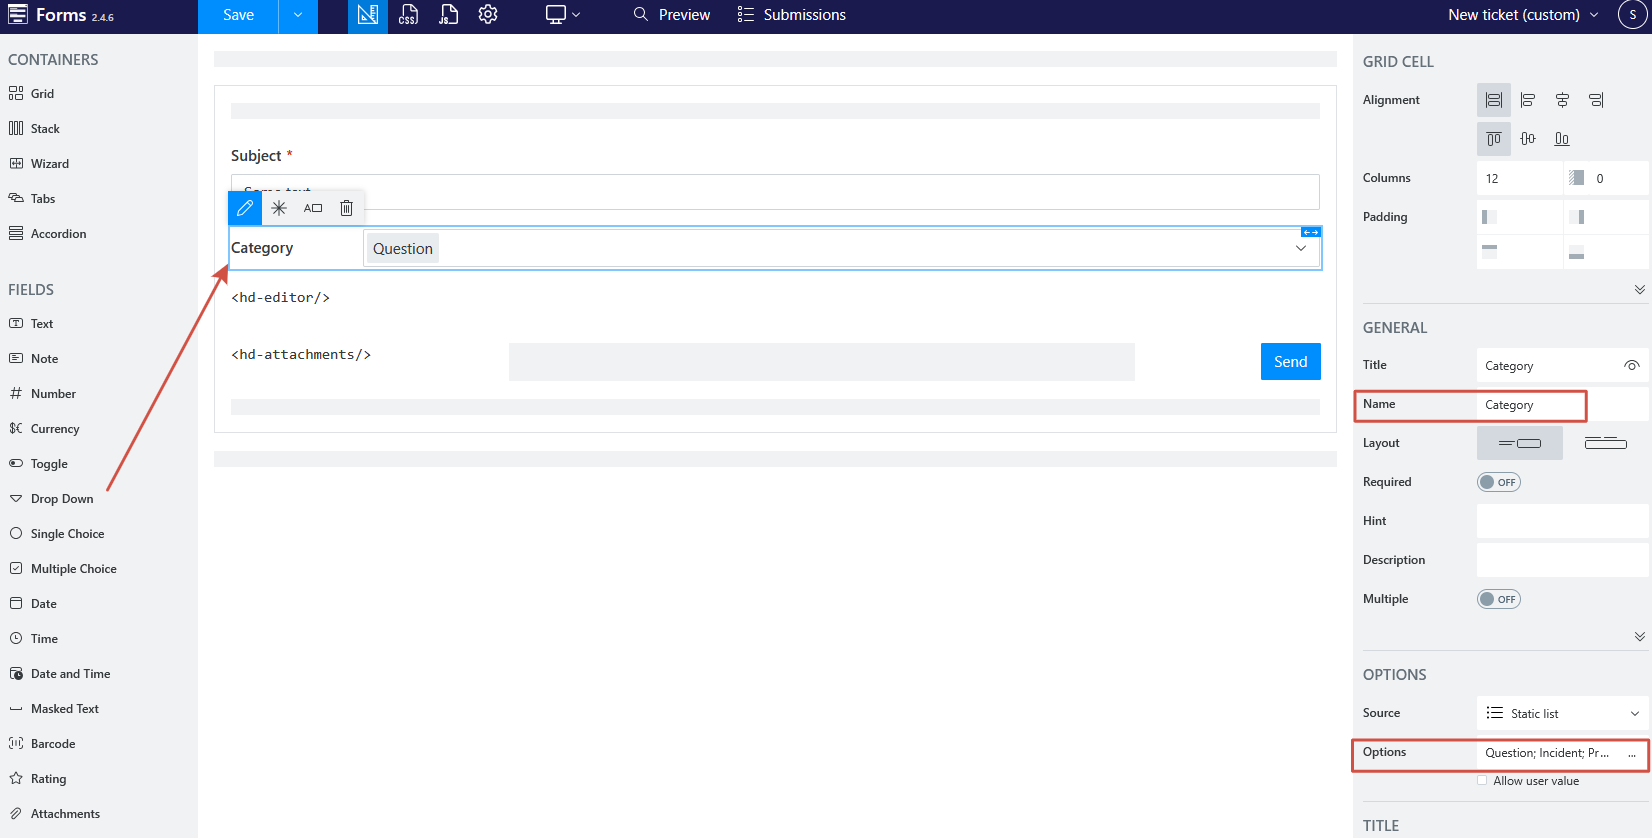
Task: Click the Name input field
Action: pos(1530,405)
